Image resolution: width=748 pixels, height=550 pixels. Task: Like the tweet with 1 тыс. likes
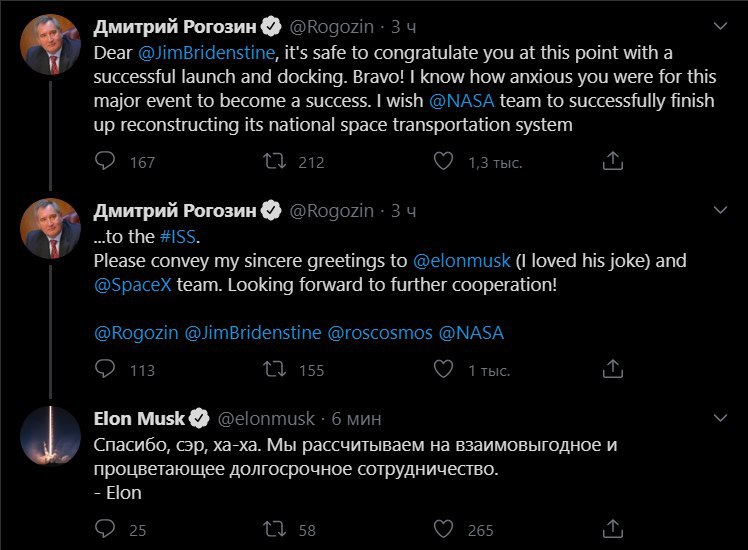(443, 369)
